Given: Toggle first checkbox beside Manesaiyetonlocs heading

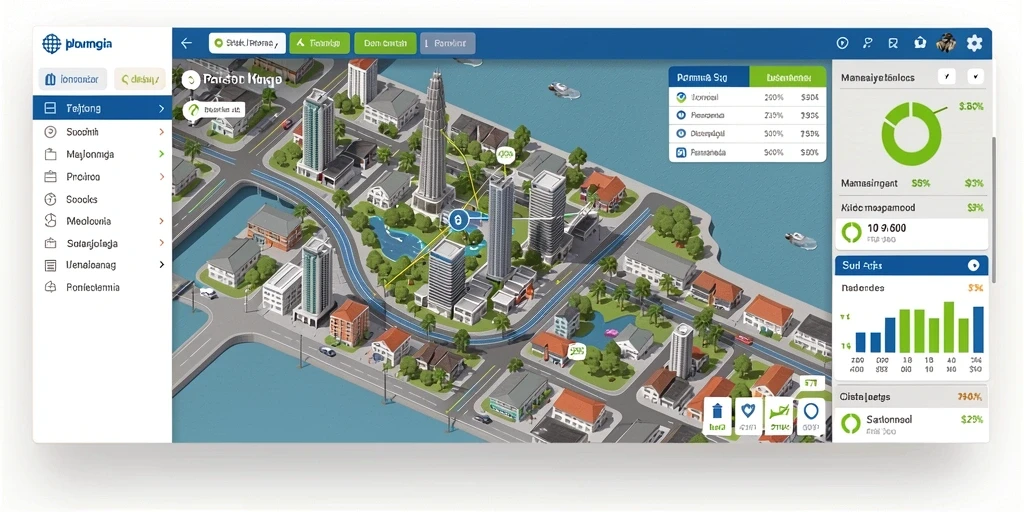Looking at the screenshot, I should [x=946, y=77].
